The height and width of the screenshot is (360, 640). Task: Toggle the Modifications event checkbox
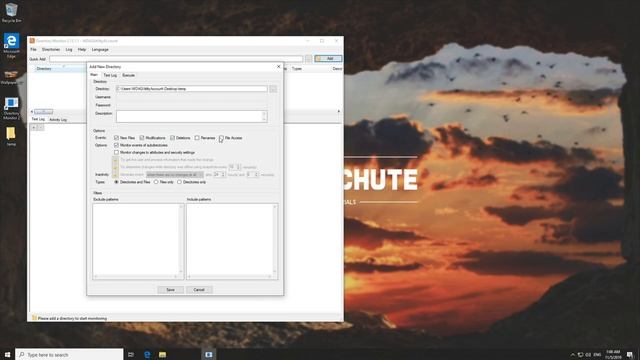(x=142, y=138)
